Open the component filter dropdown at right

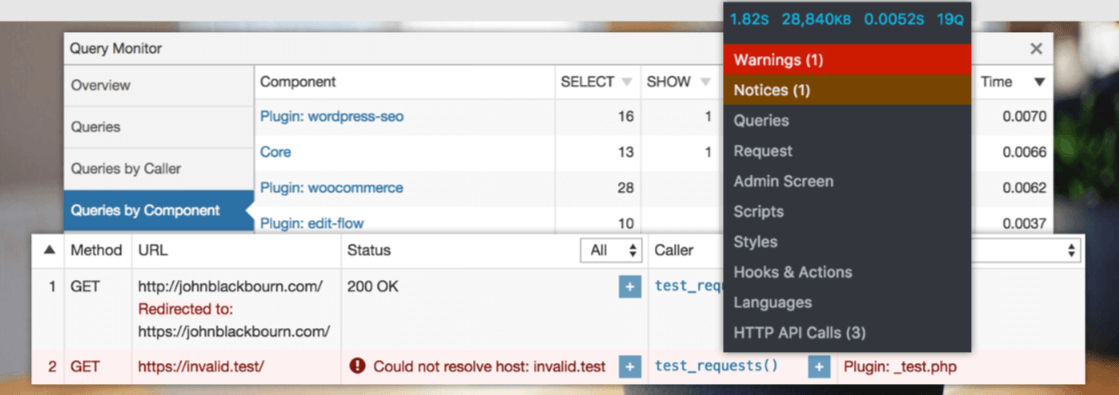click(x=1026, y=250)
